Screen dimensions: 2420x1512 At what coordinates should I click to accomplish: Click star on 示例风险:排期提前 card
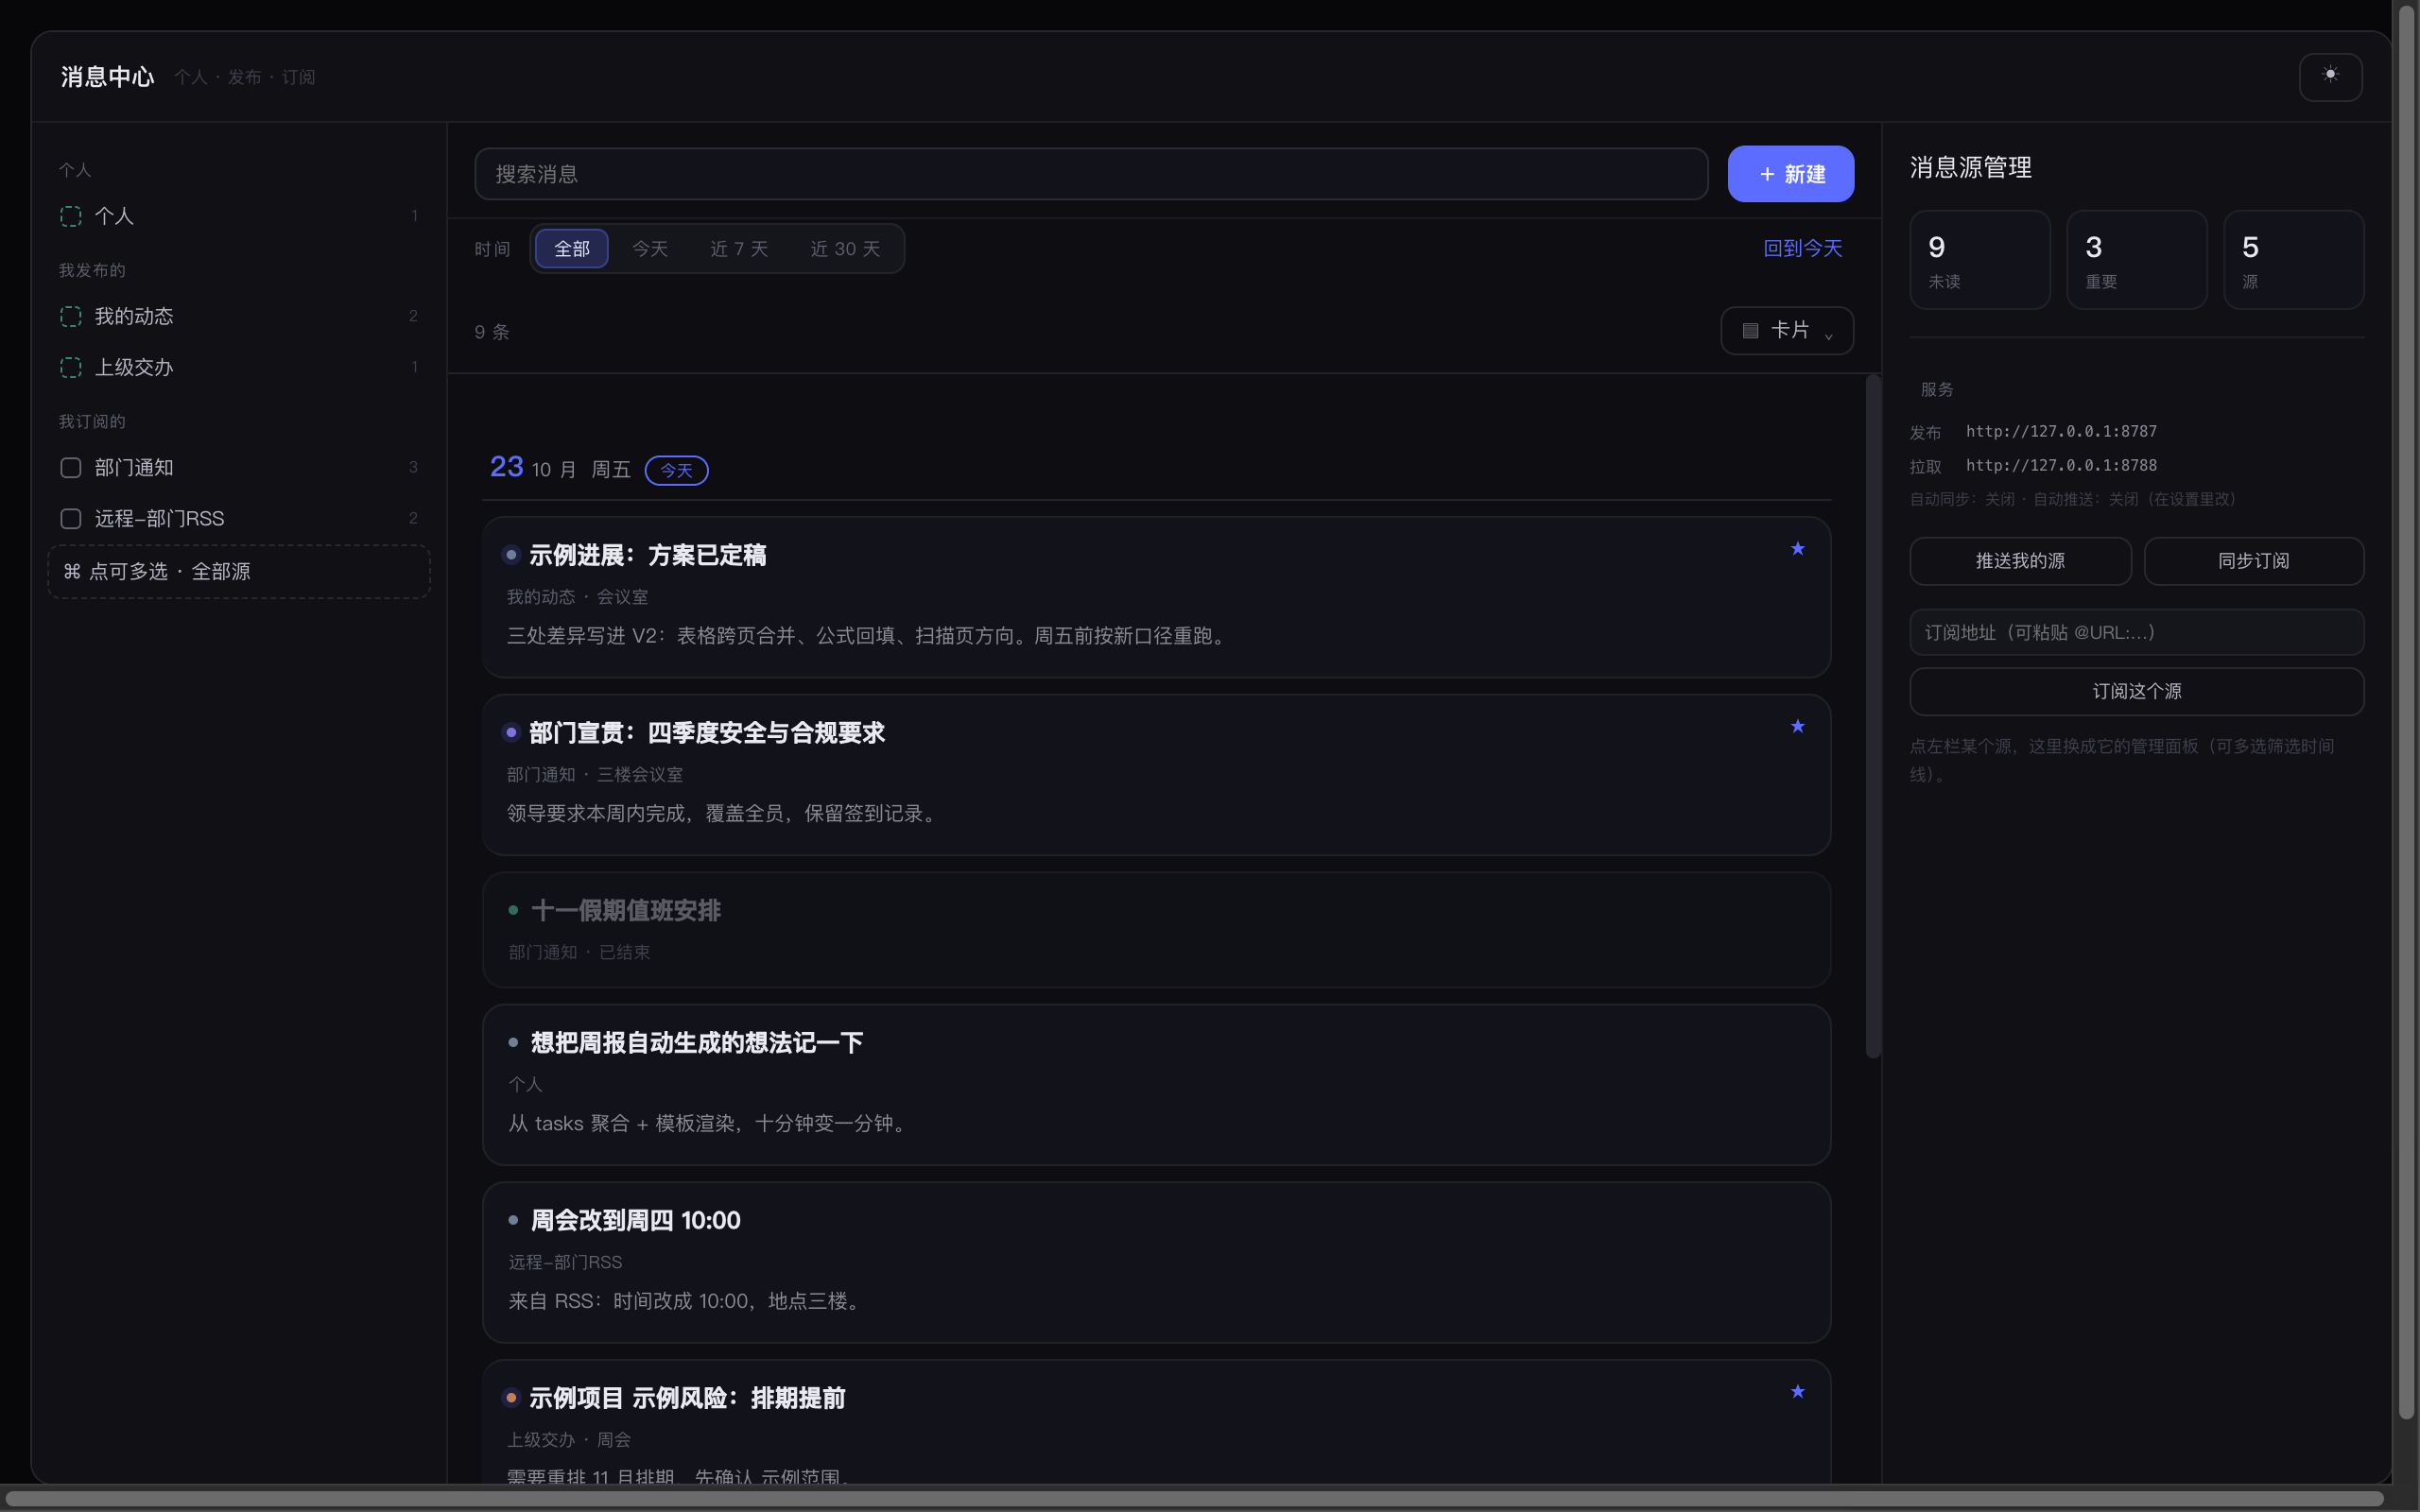[x=1797, y=1391]
